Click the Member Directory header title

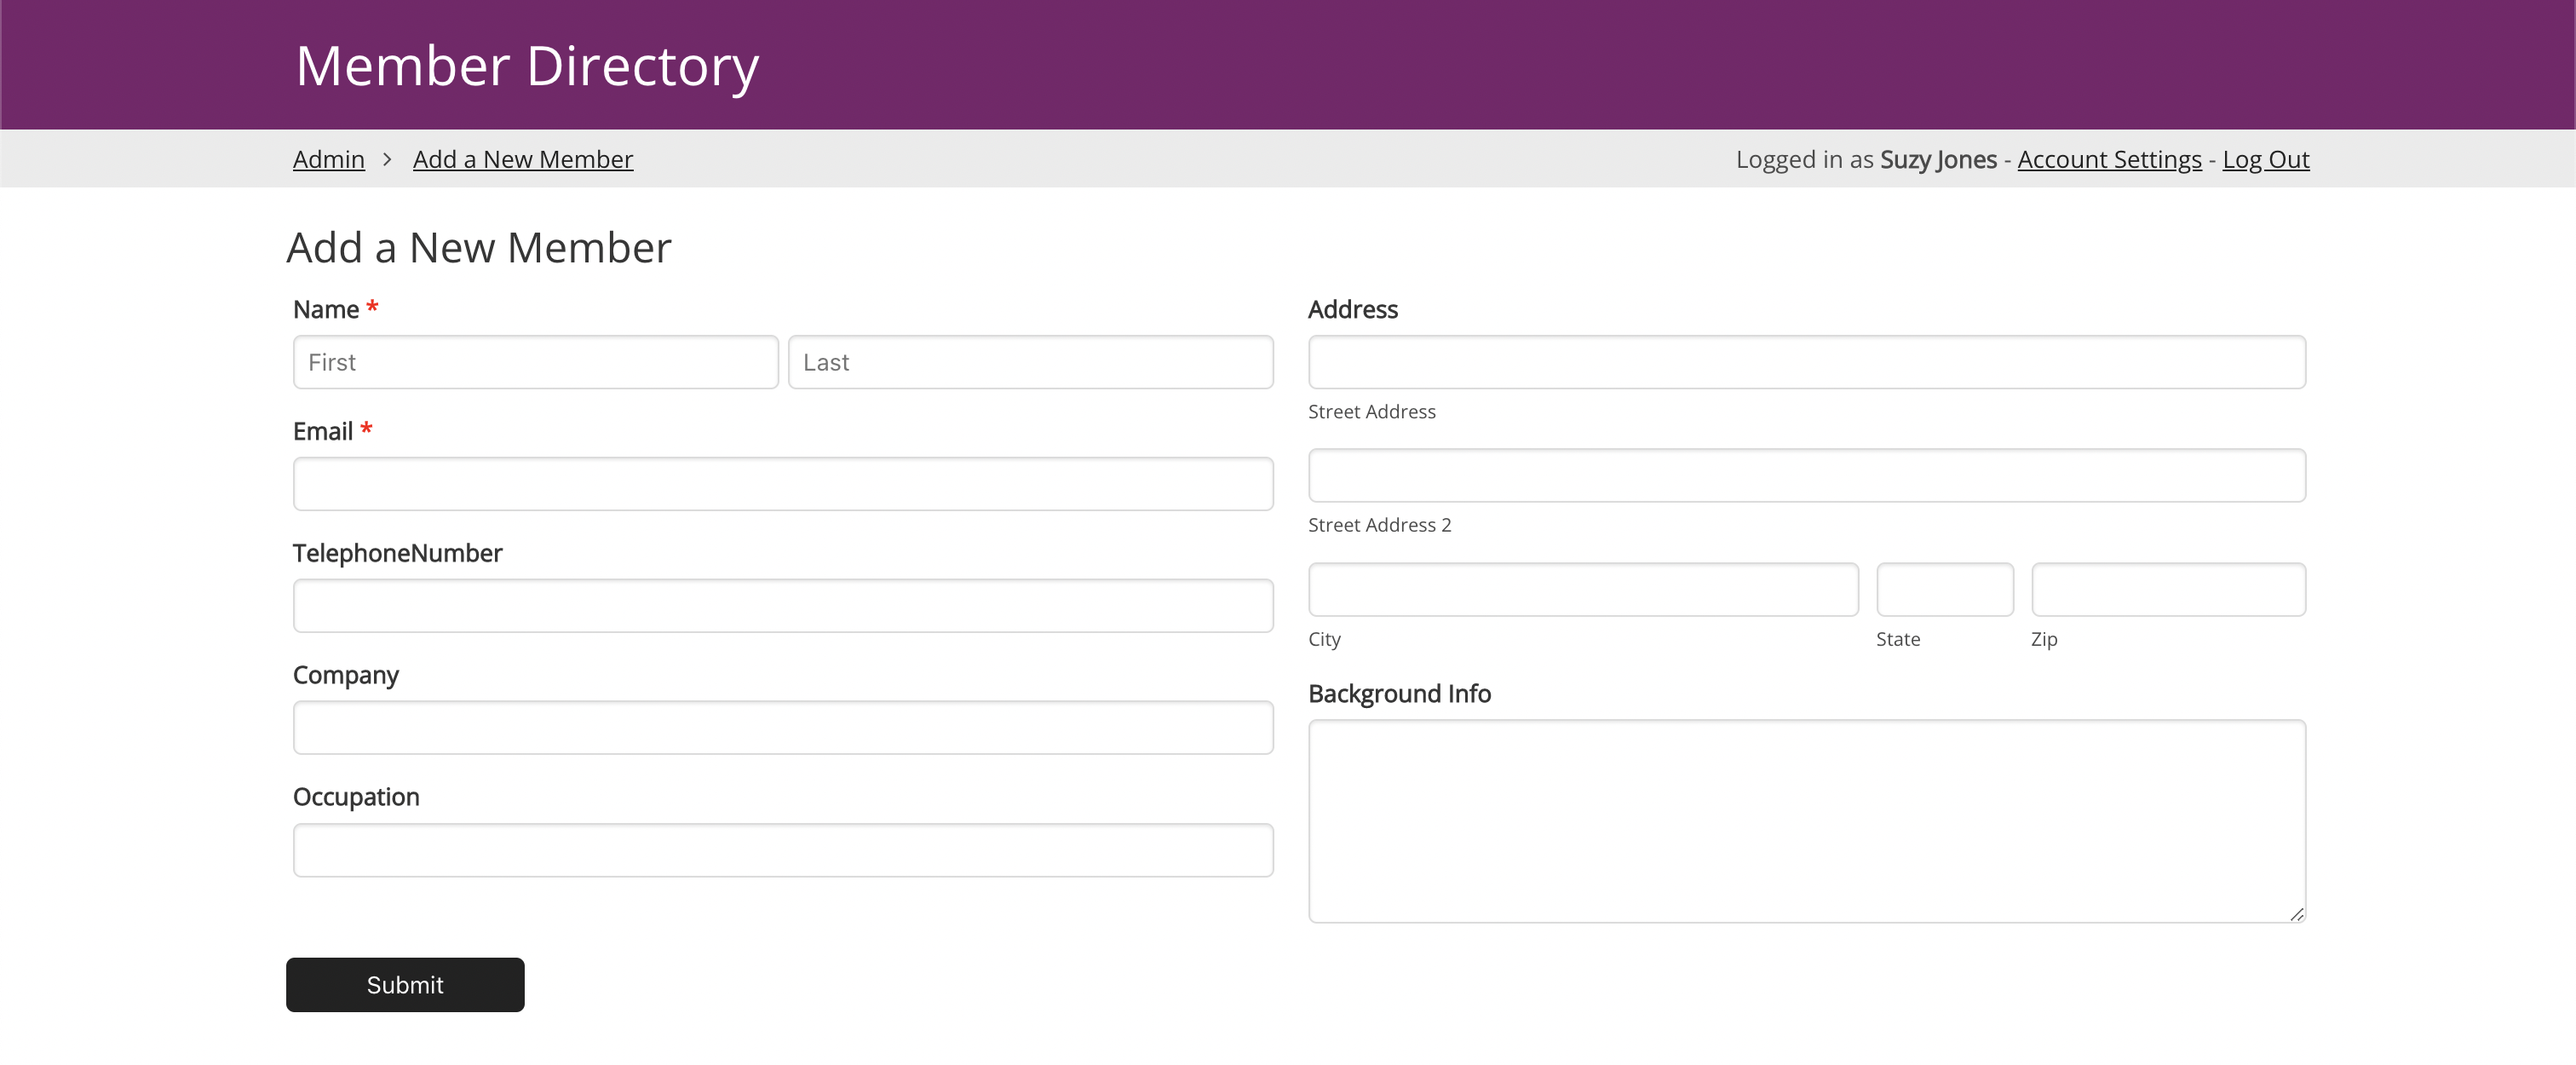527,66
